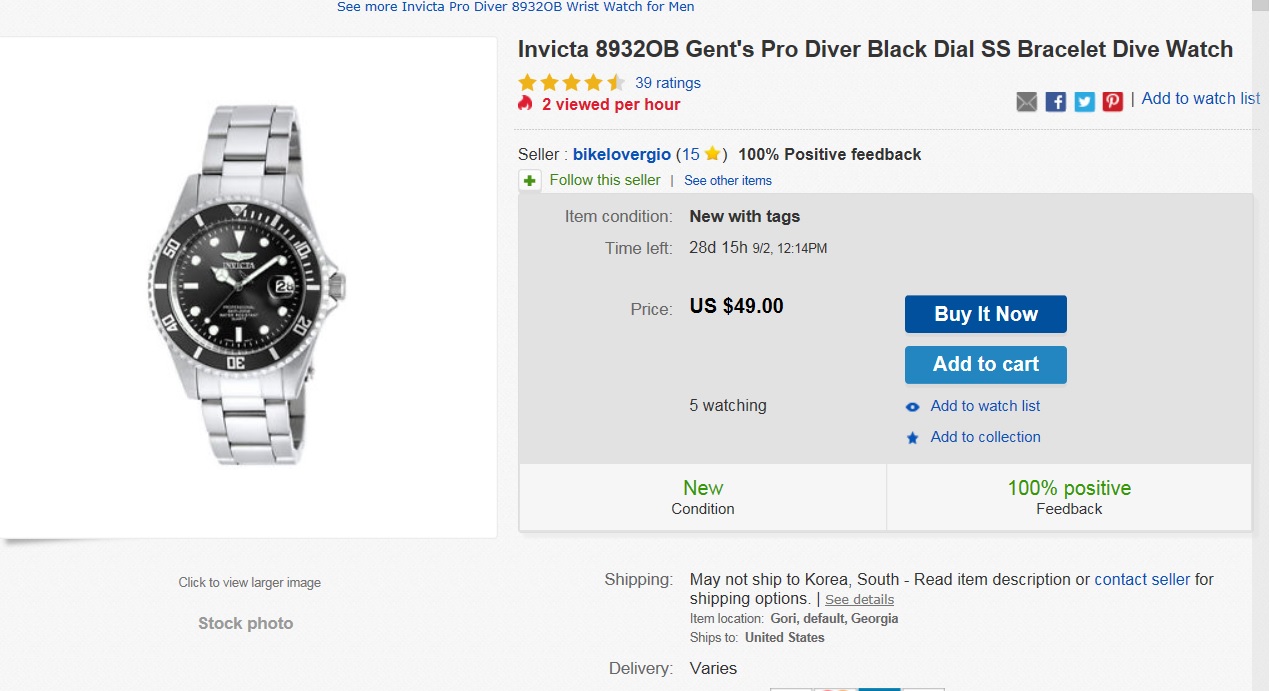This screenshot has width=1270, height=691.
Task: Click the five-star rating graphic
Action: (x=571, y=83)
